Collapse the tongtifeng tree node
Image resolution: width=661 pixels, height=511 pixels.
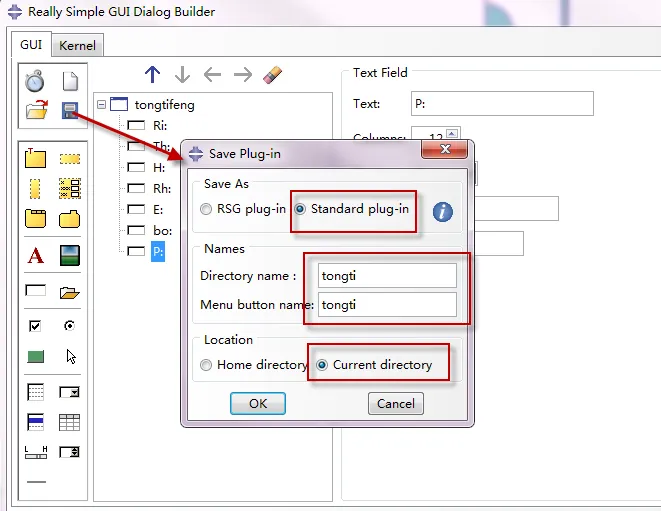[x=101, y=104]
